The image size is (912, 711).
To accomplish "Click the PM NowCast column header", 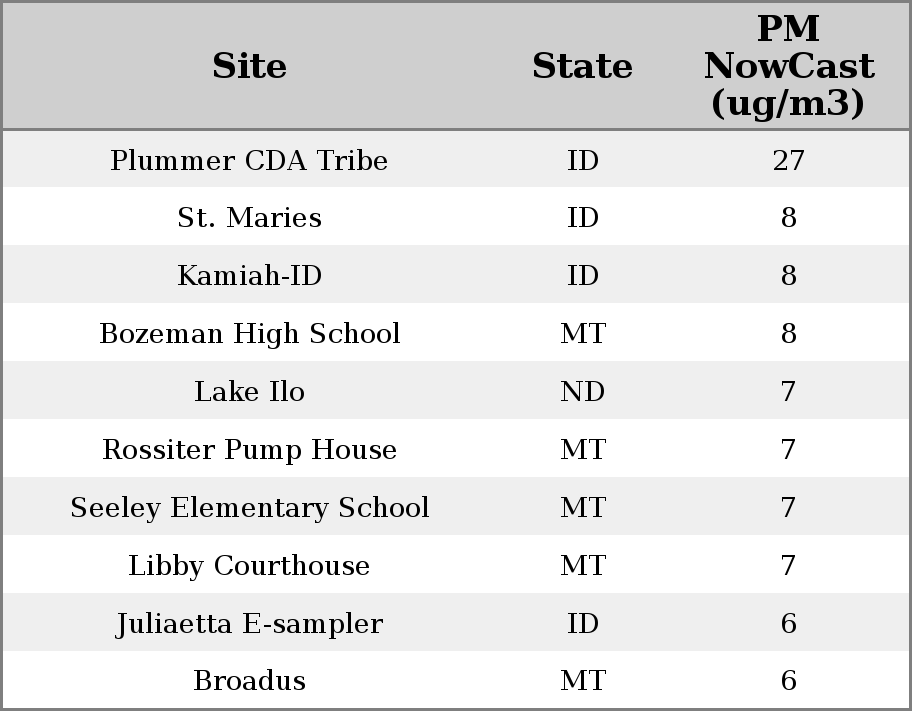I will [788, 66].
